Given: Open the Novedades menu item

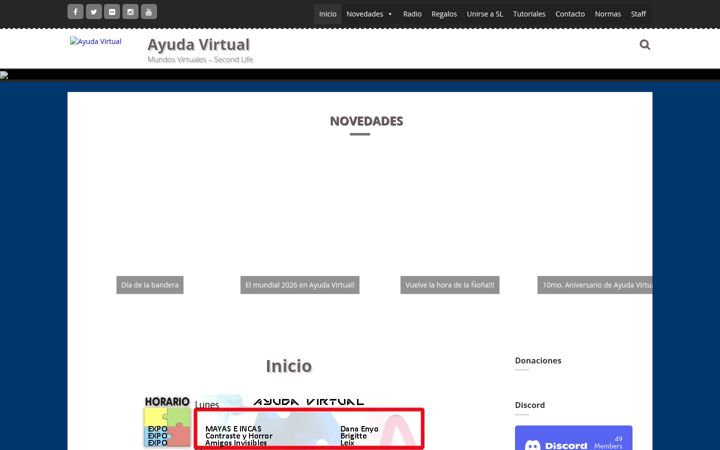Looking at the screenshot, I should [365, 14].
